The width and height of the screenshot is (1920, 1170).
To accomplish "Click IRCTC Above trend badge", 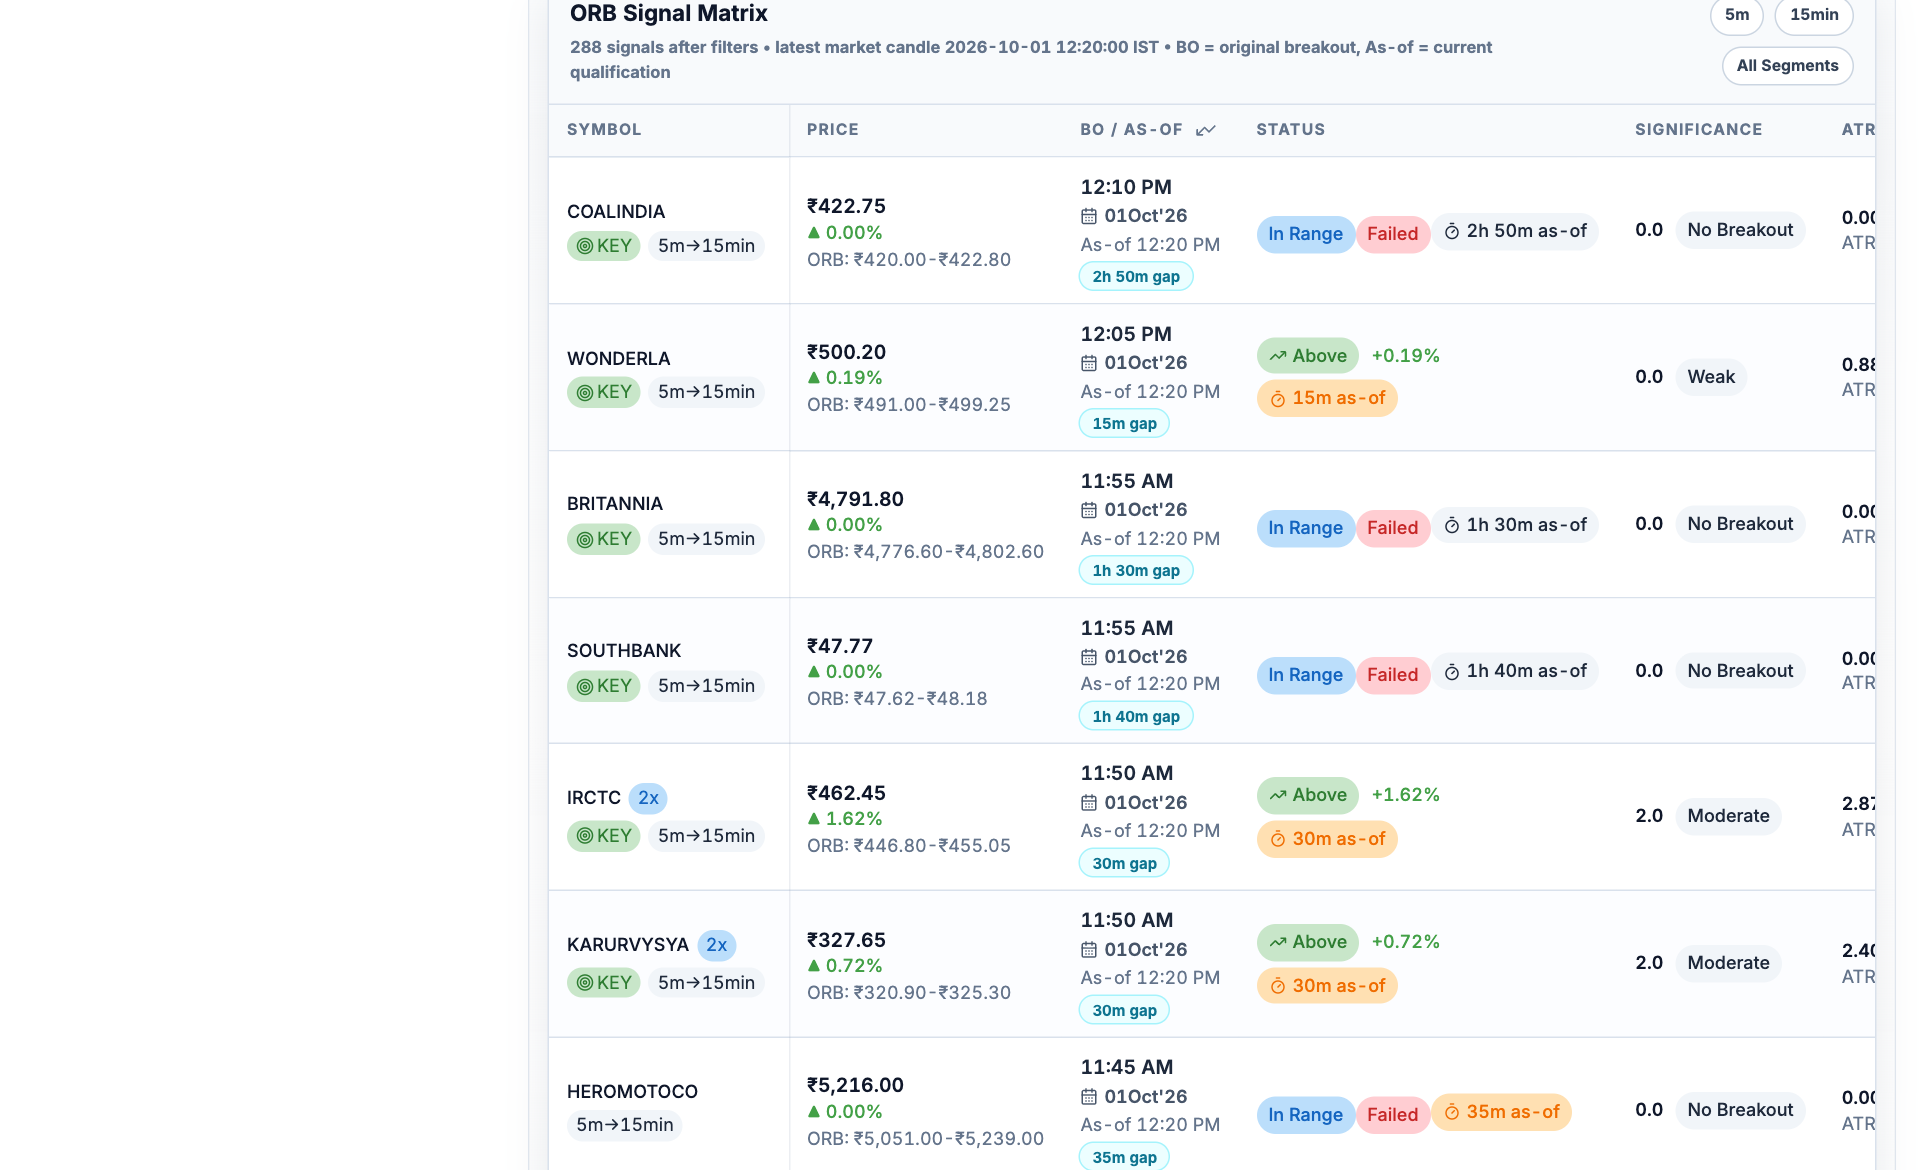I will 1308,795.
